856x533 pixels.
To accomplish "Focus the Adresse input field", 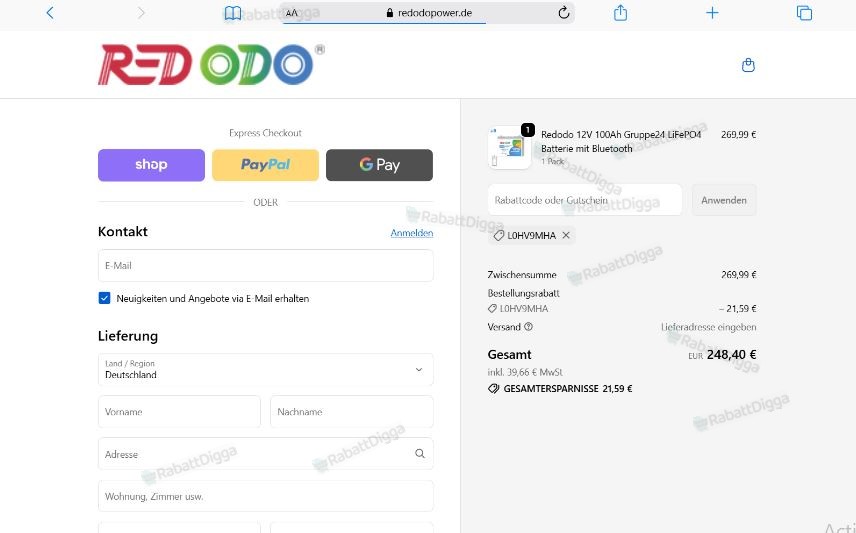I will point(266,454).
